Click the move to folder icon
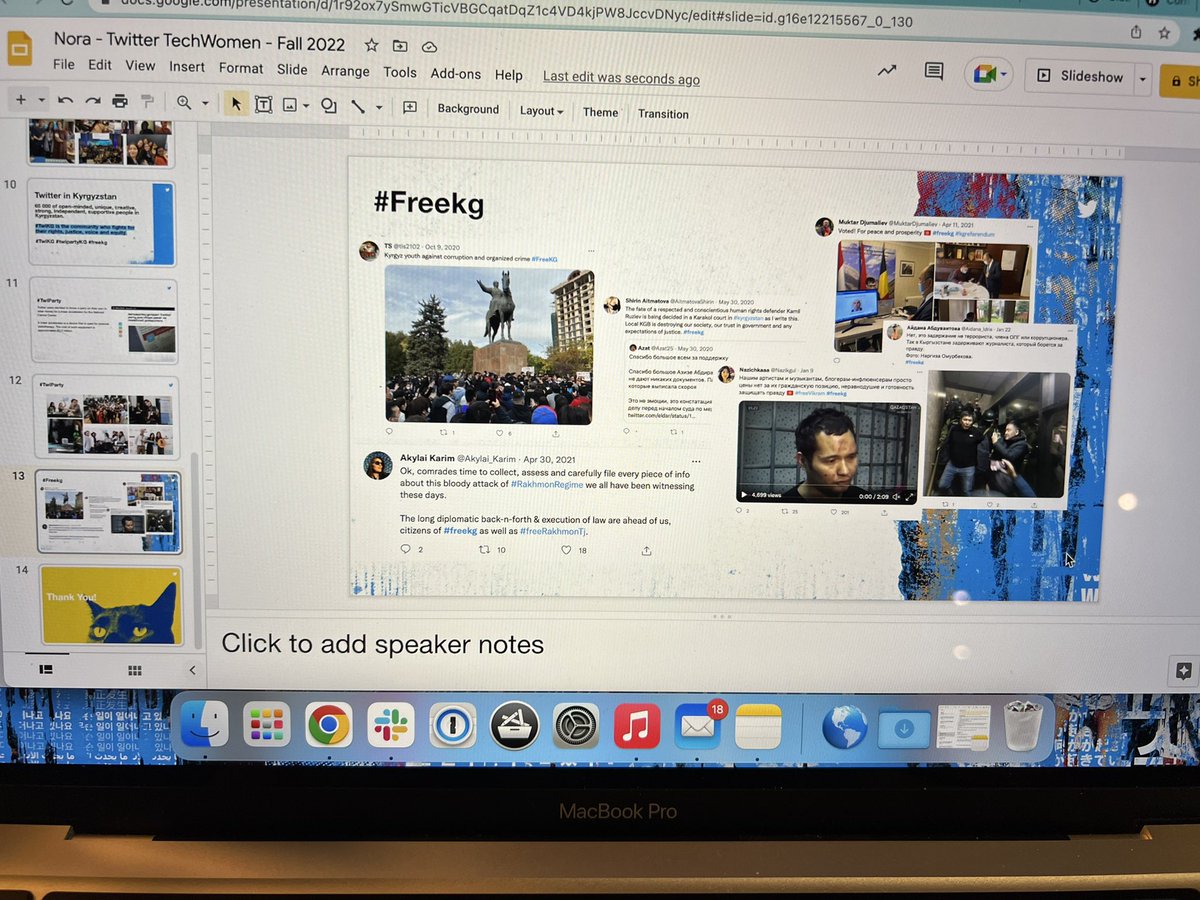Image resolution: width=1200 pixels, height=900 pixels. [400, 46]
